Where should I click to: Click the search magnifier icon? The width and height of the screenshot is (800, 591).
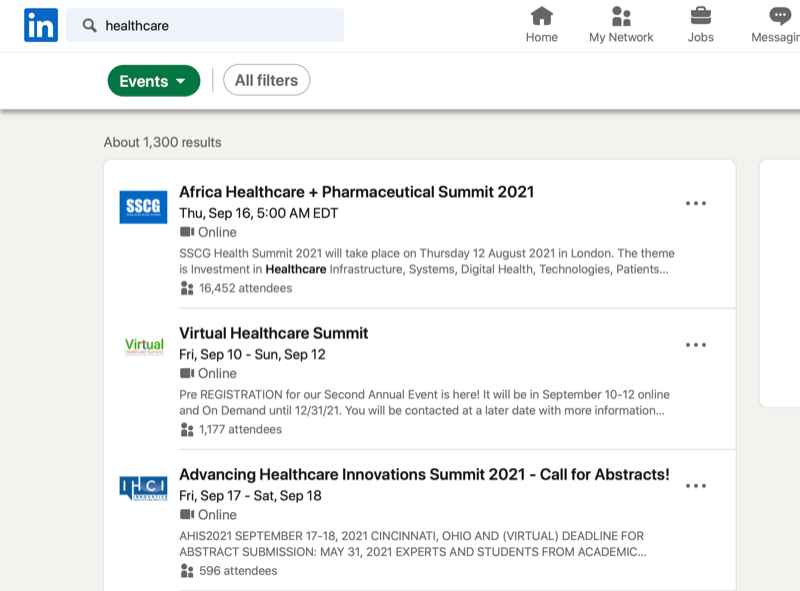click(89, 26)
